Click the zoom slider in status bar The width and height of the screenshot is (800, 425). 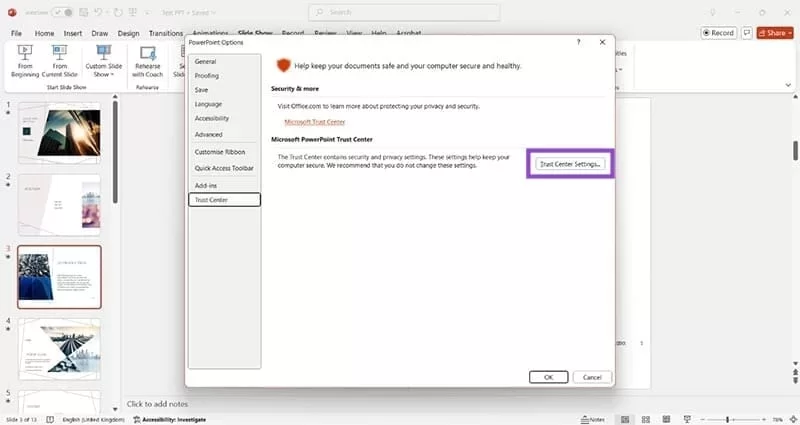pyautogui.click(x=727, y=419)
